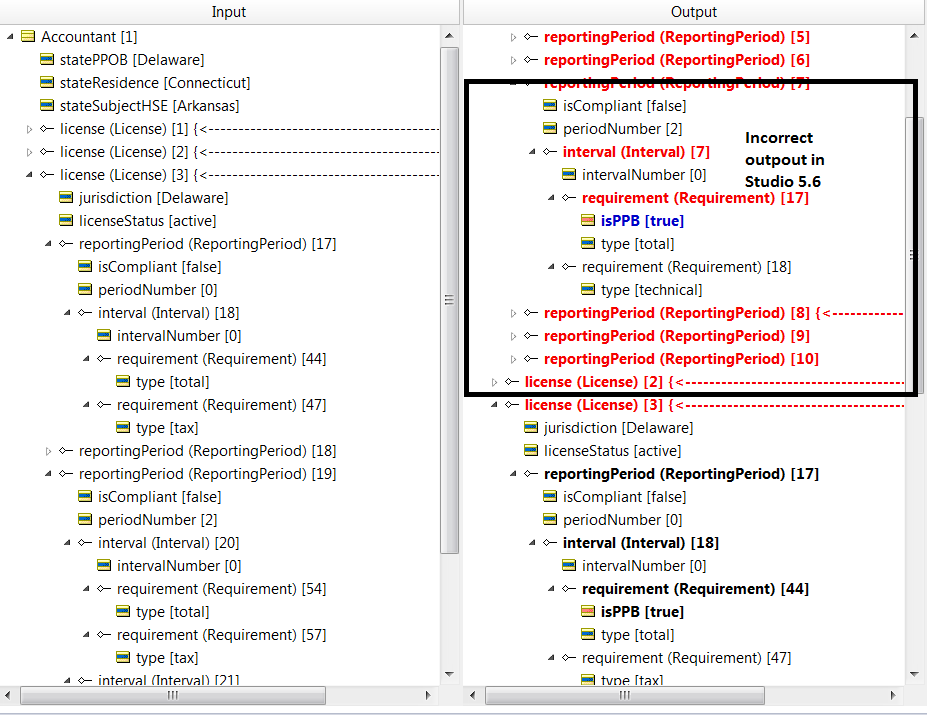The image size is (927, 715).
Task: Expand reportingPeriod (ReportingPeriod) [18] in Input
Action: pos(48,451)
